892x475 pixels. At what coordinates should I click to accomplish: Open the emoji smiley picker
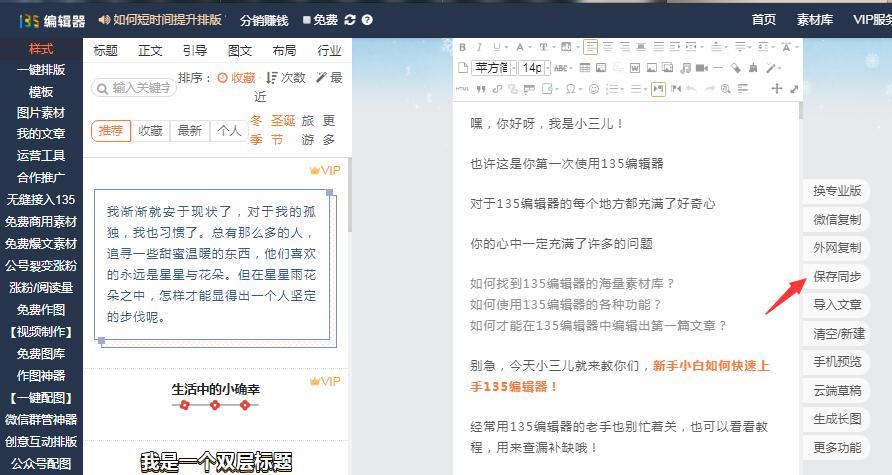tap(594, 89)
